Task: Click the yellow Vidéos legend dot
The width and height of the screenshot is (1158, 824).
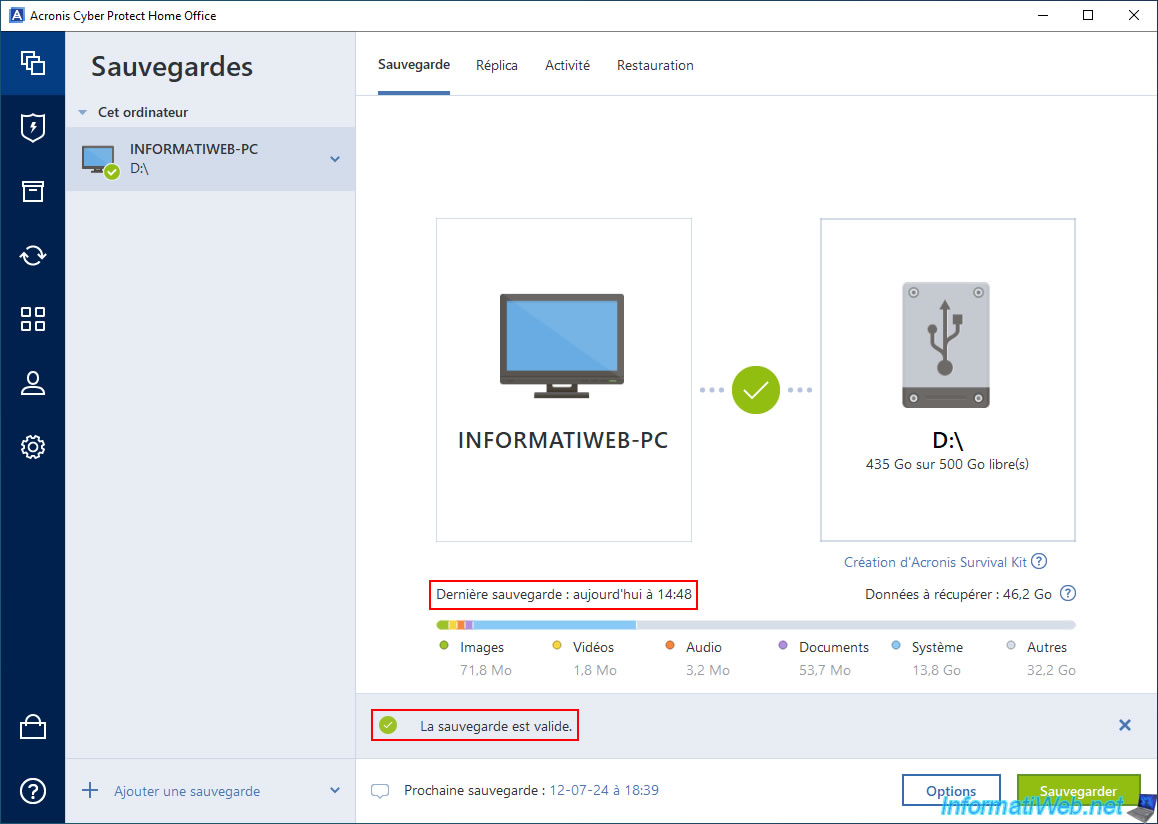Action: (558, 645)
